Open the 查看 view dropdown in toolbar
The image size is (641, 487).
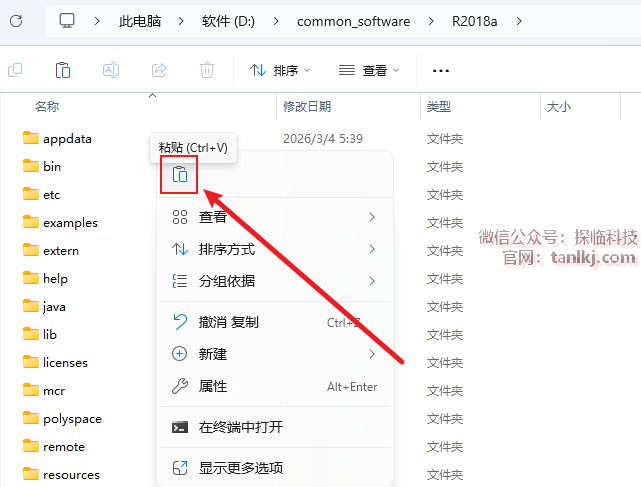tap(368, 71)
